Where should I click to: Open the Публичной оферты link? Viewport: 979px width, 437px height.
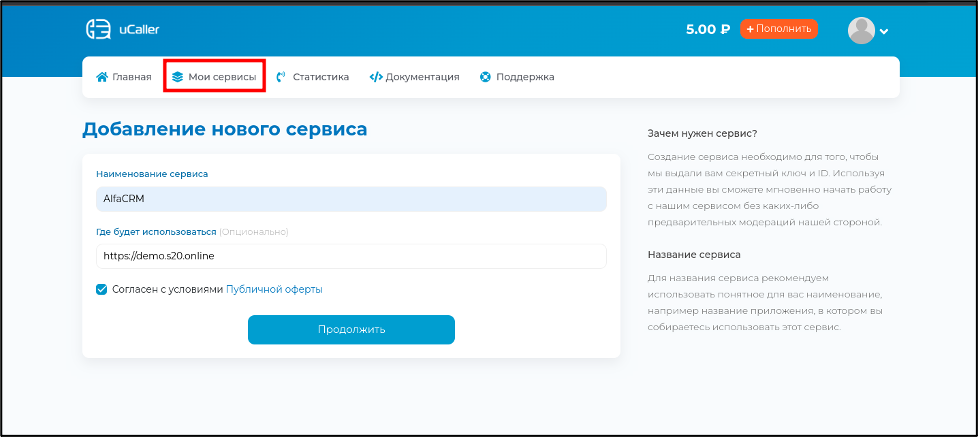click(274, 290)
